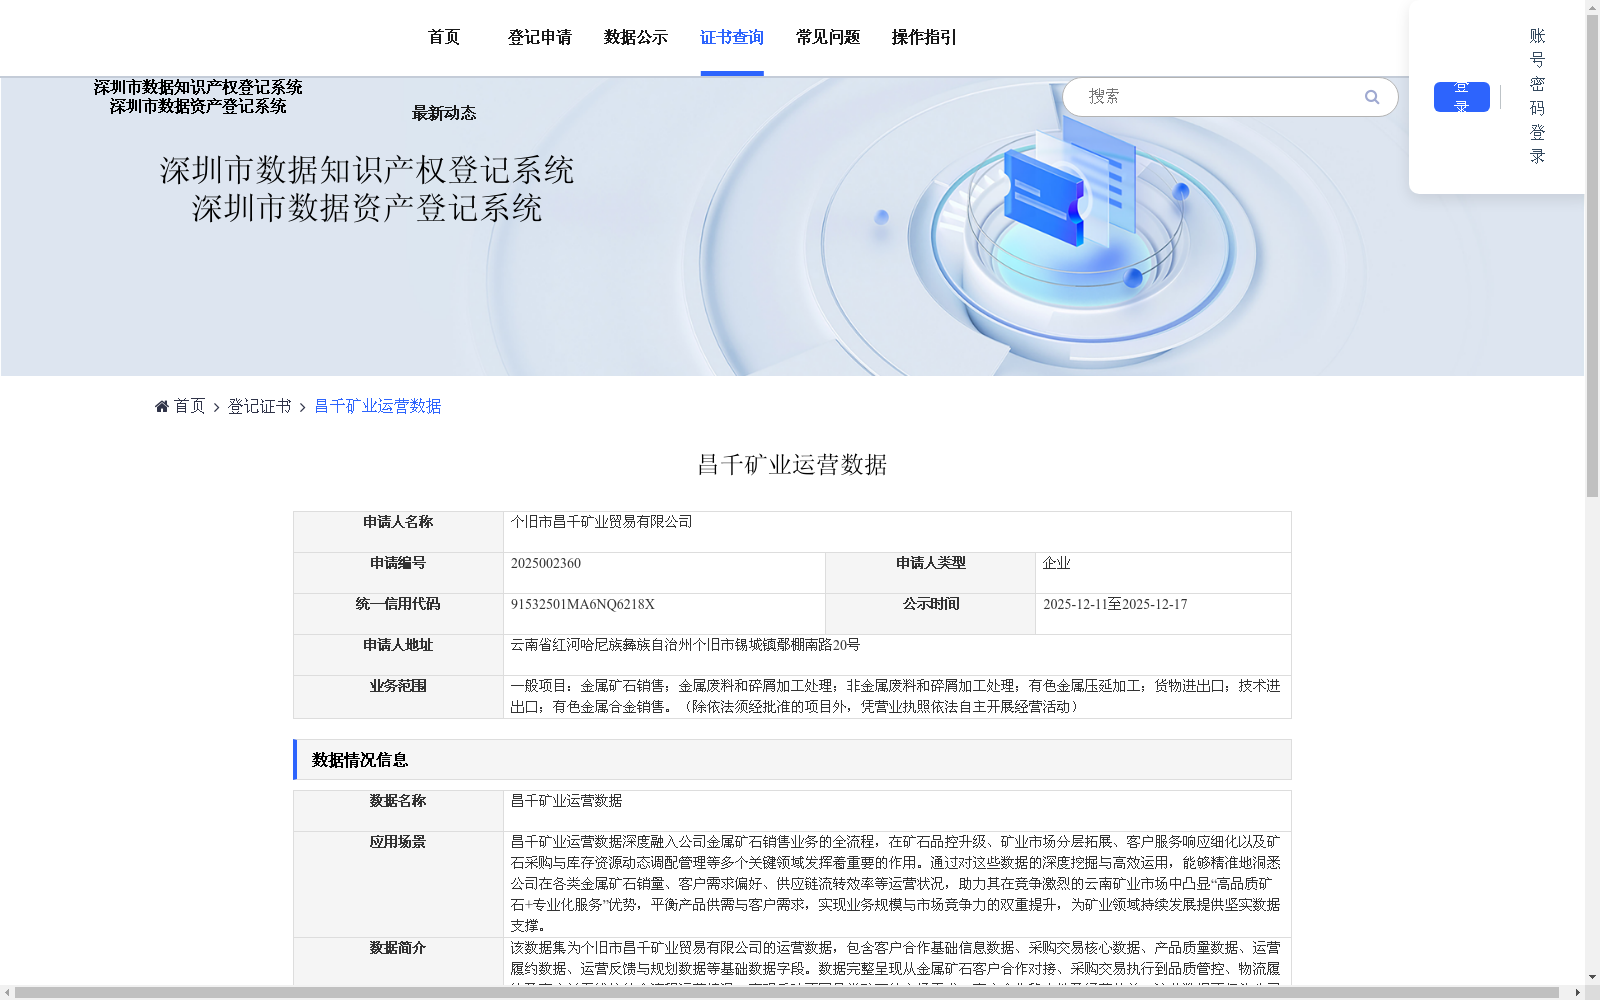Open 登记申请 navigation tab
The height and width of the screenshot is (1000, 1600).
coord(540,37)
